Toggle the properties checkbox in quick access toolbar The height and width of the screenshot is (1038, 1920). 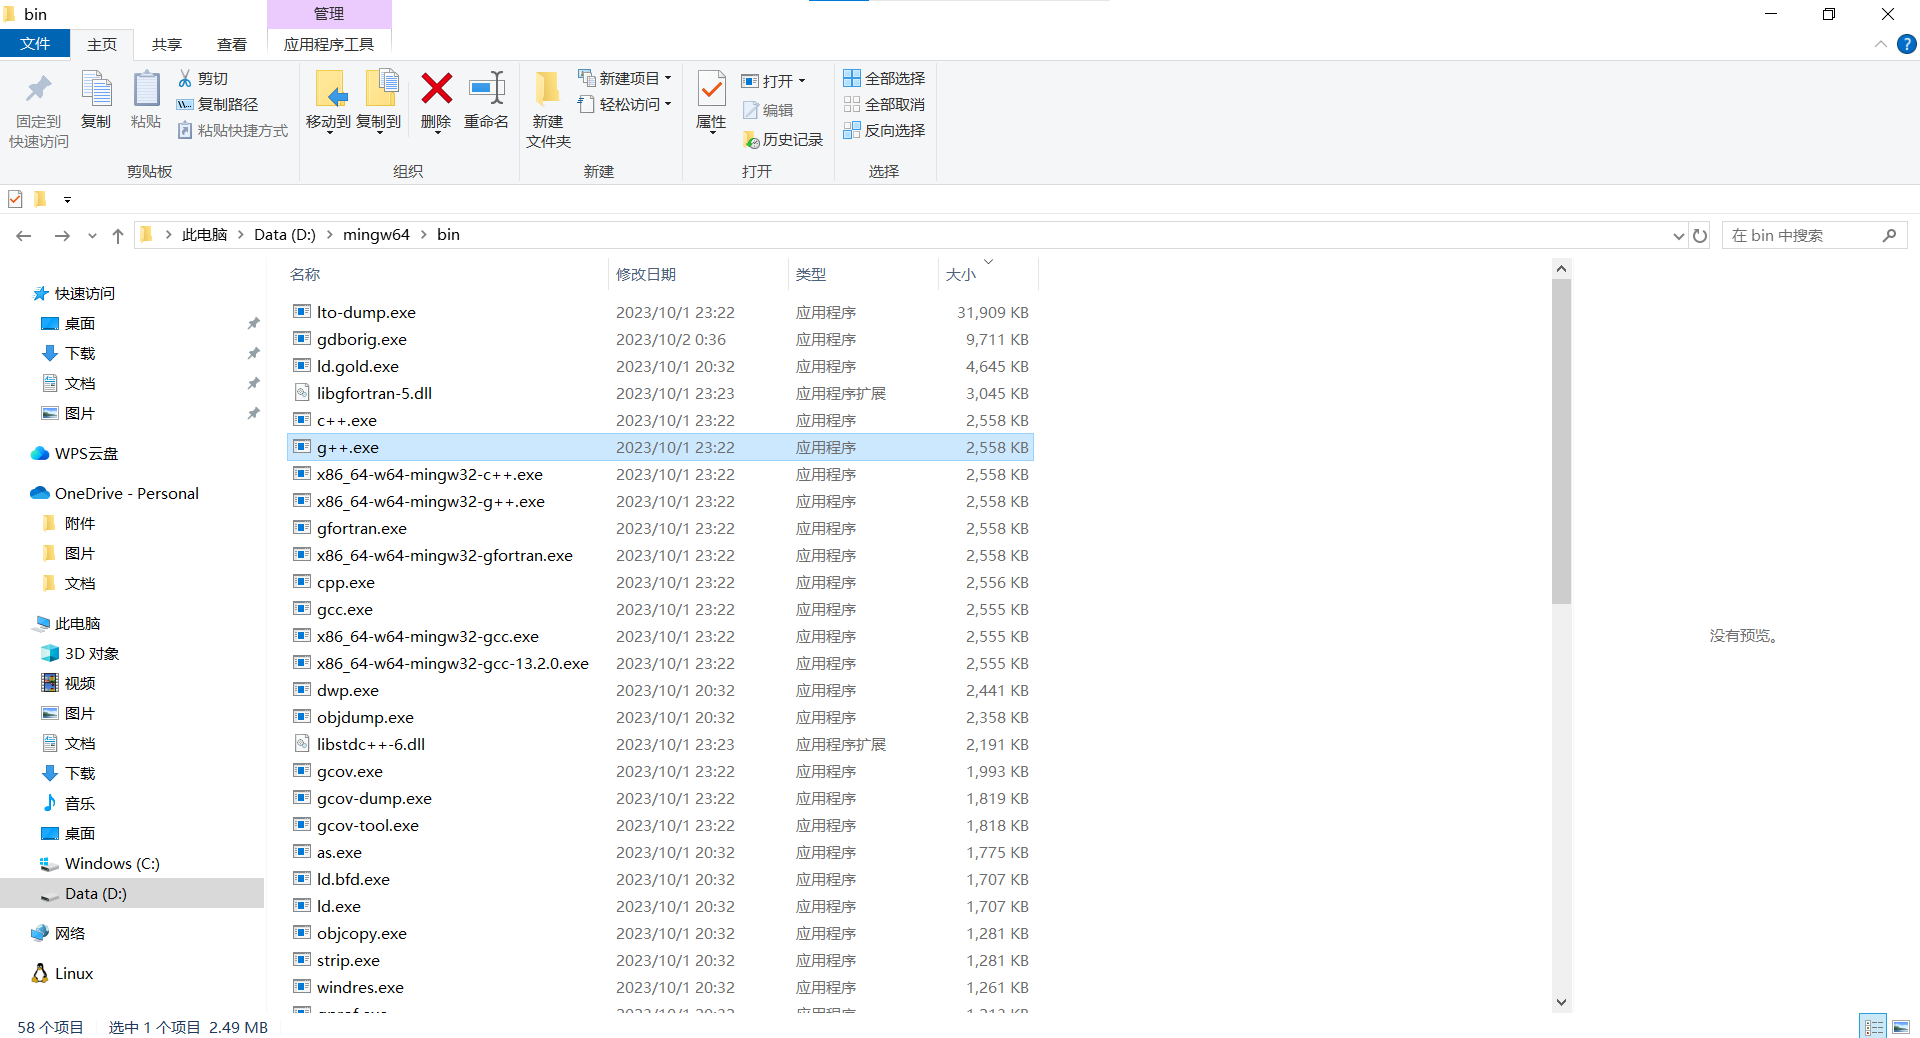tap(15, 199)
